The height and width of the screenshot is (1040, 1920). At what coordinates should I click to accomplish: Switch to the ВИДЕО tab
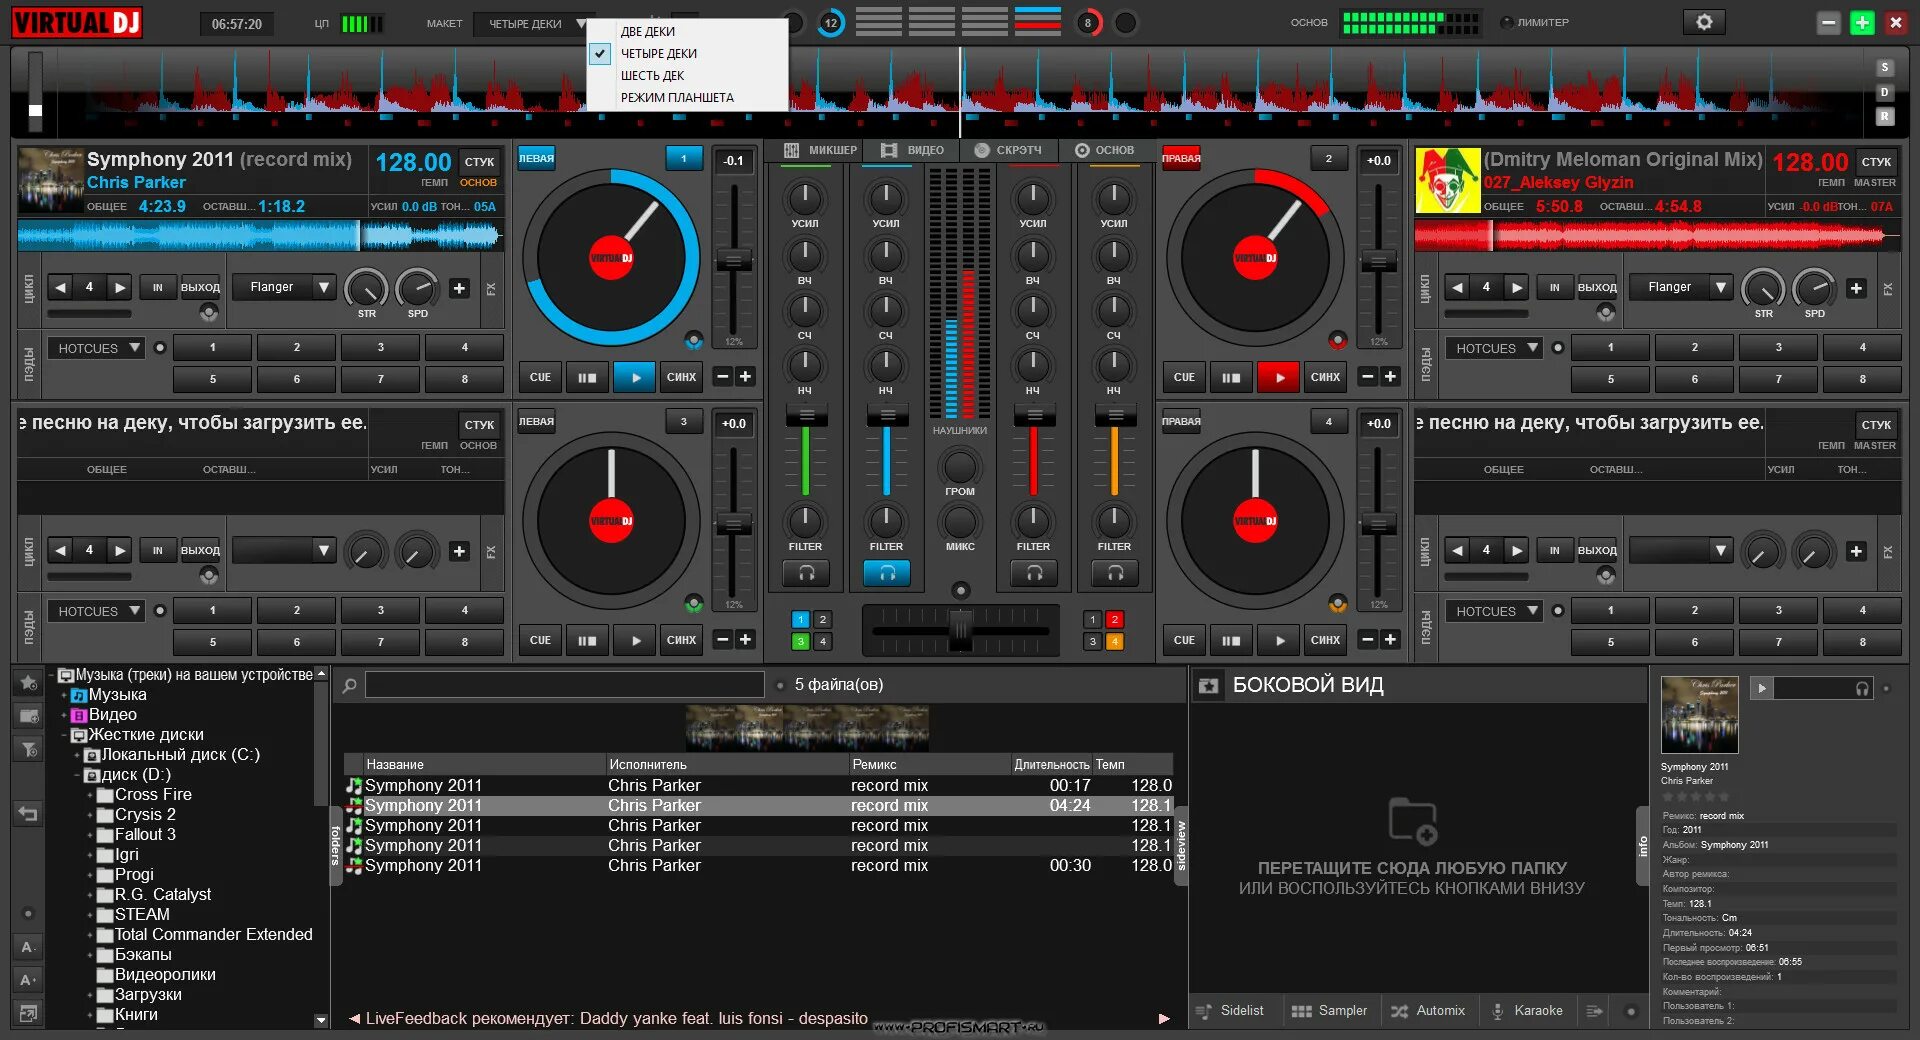(x=912, y=150)
